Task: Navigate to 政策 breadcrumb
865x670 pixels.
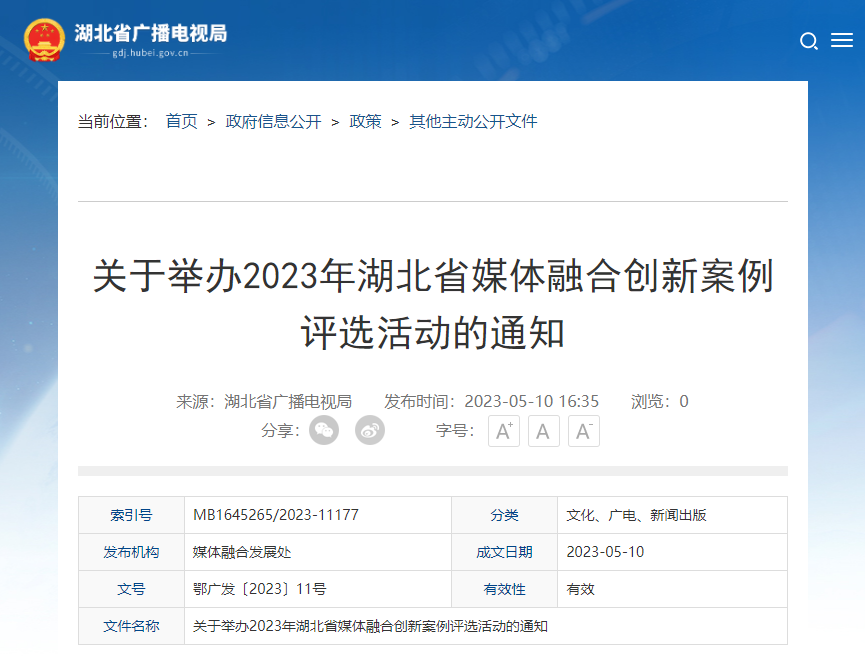Action: click(365, 121)
